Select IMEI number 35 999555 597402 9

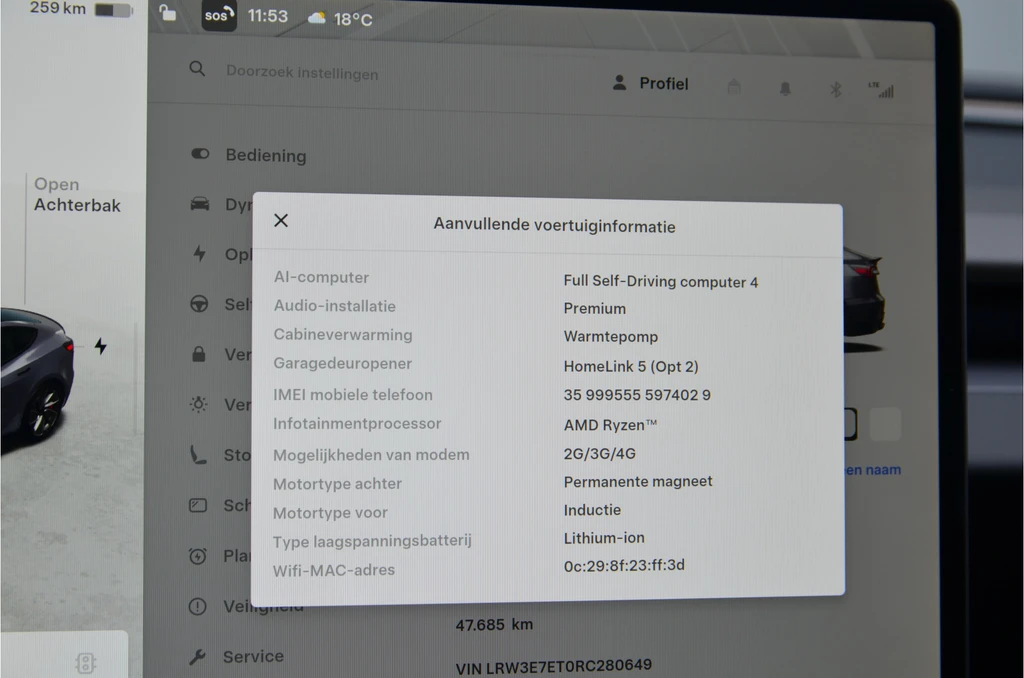coord(637,395)
